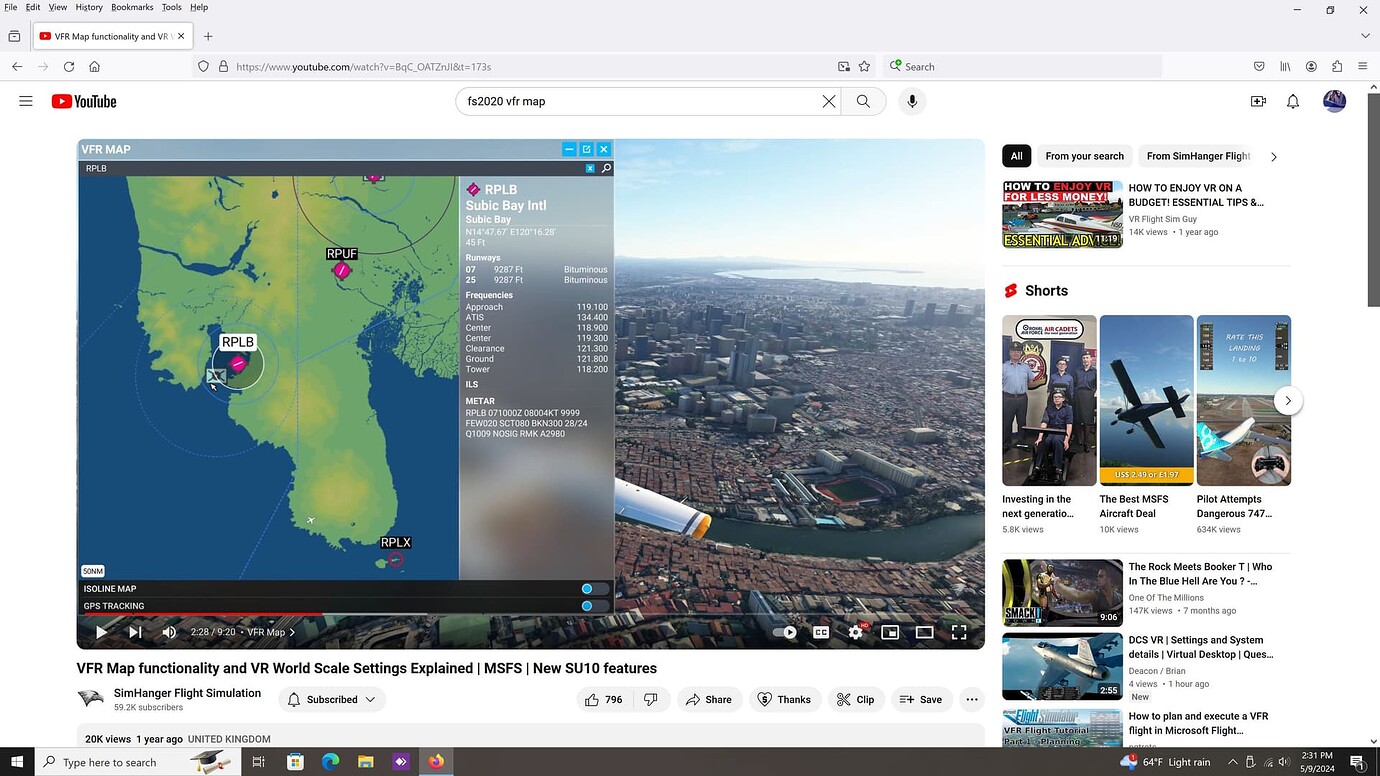Open YouTube notifications bell
Screen dimensions: 1380x776
click(1292, 100)
